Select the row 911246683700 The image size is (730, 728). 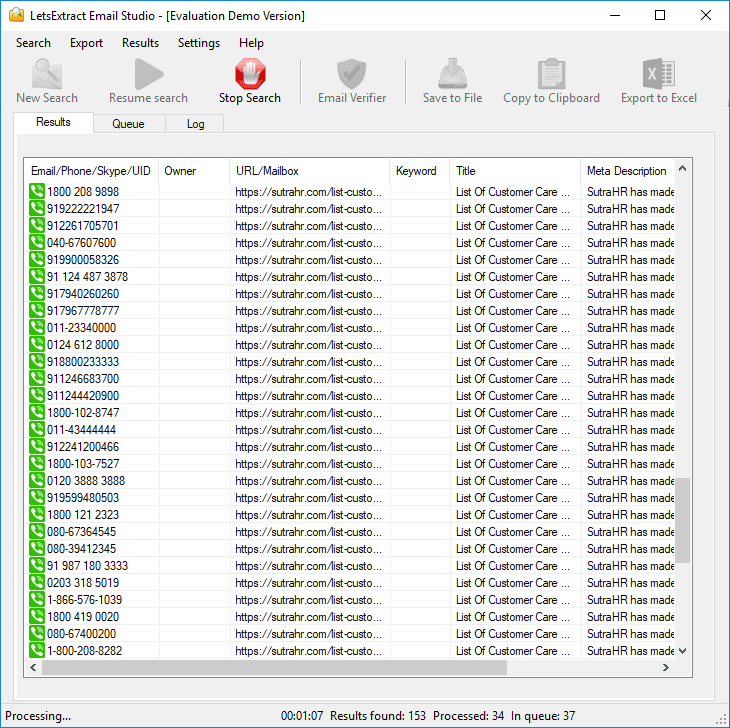[351, 378]
